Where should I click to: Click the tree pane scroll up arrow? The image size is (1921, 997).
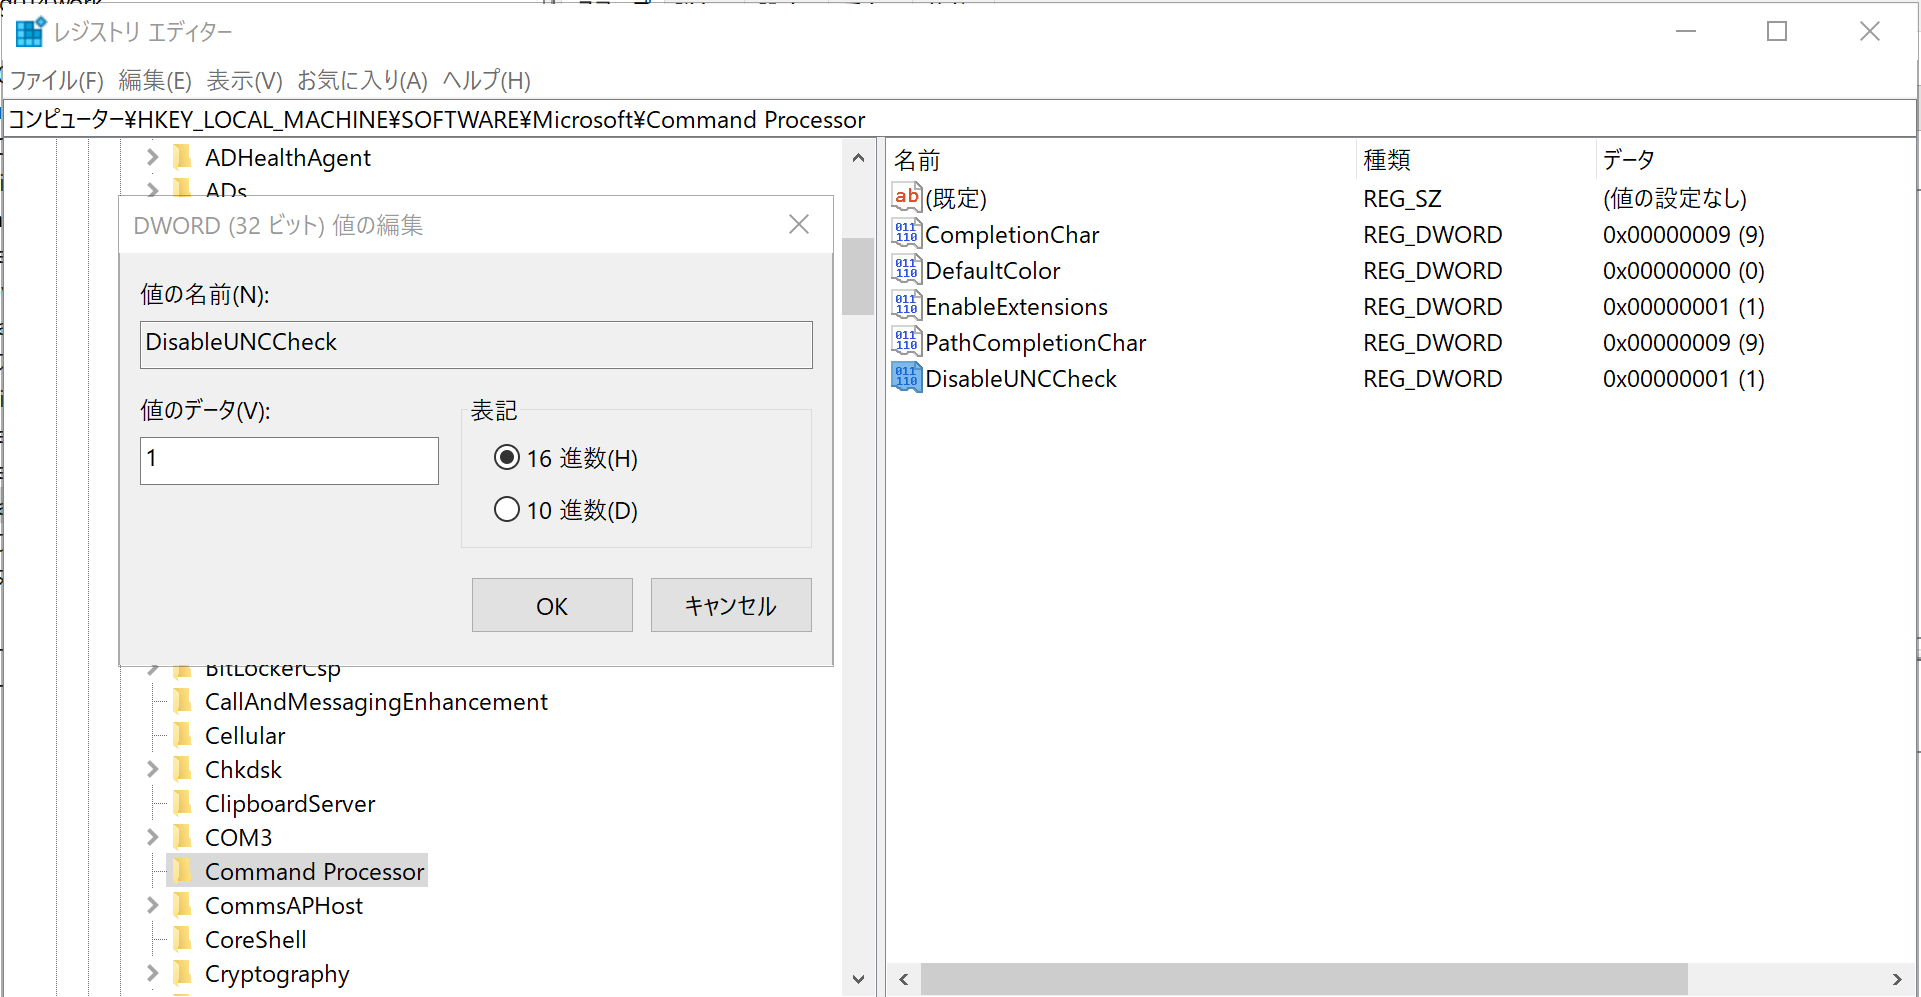click(858, 158)
